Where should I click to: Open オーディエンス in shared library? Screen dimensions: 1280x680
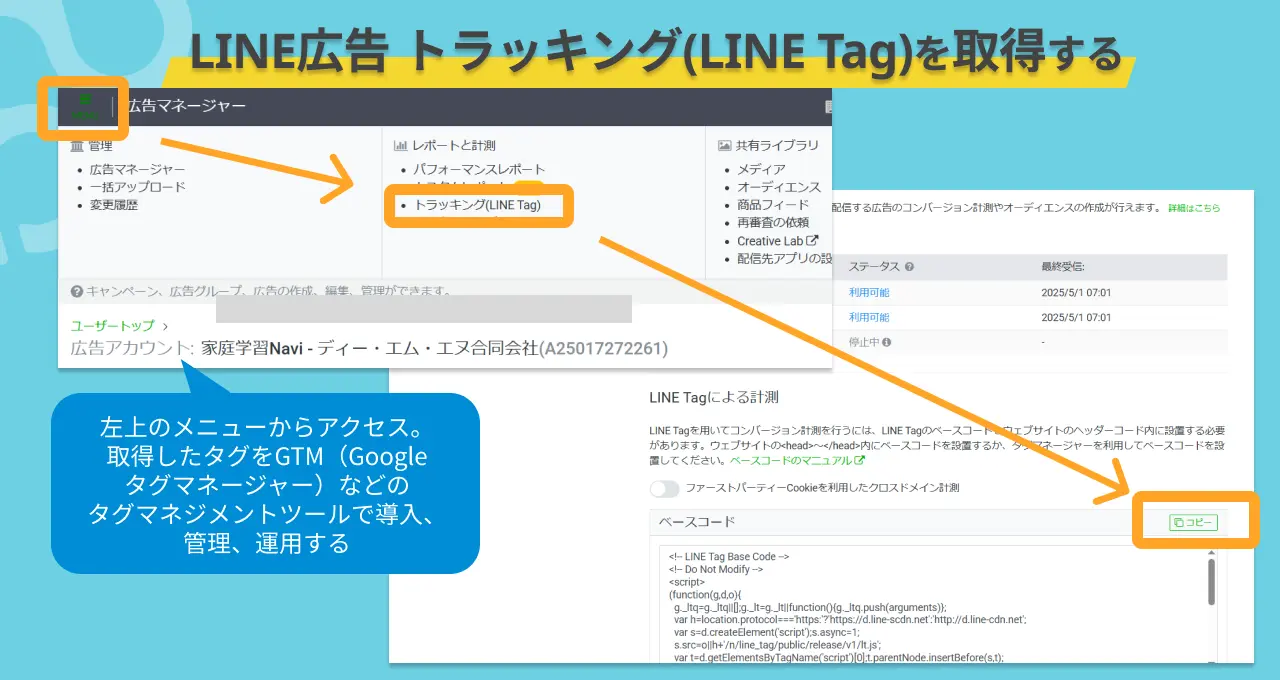[779, 187]
